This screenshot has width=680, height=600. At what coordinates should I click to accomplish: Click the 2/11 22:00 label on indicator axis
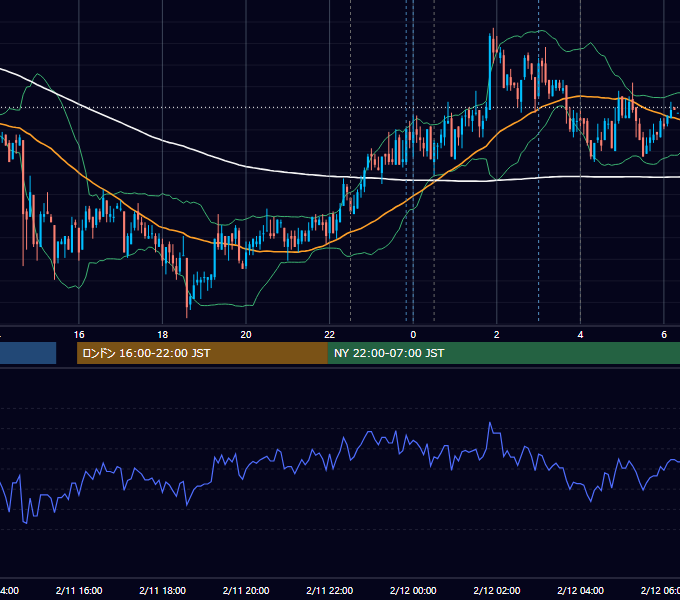pyautogui.click(x=330, y=591)
